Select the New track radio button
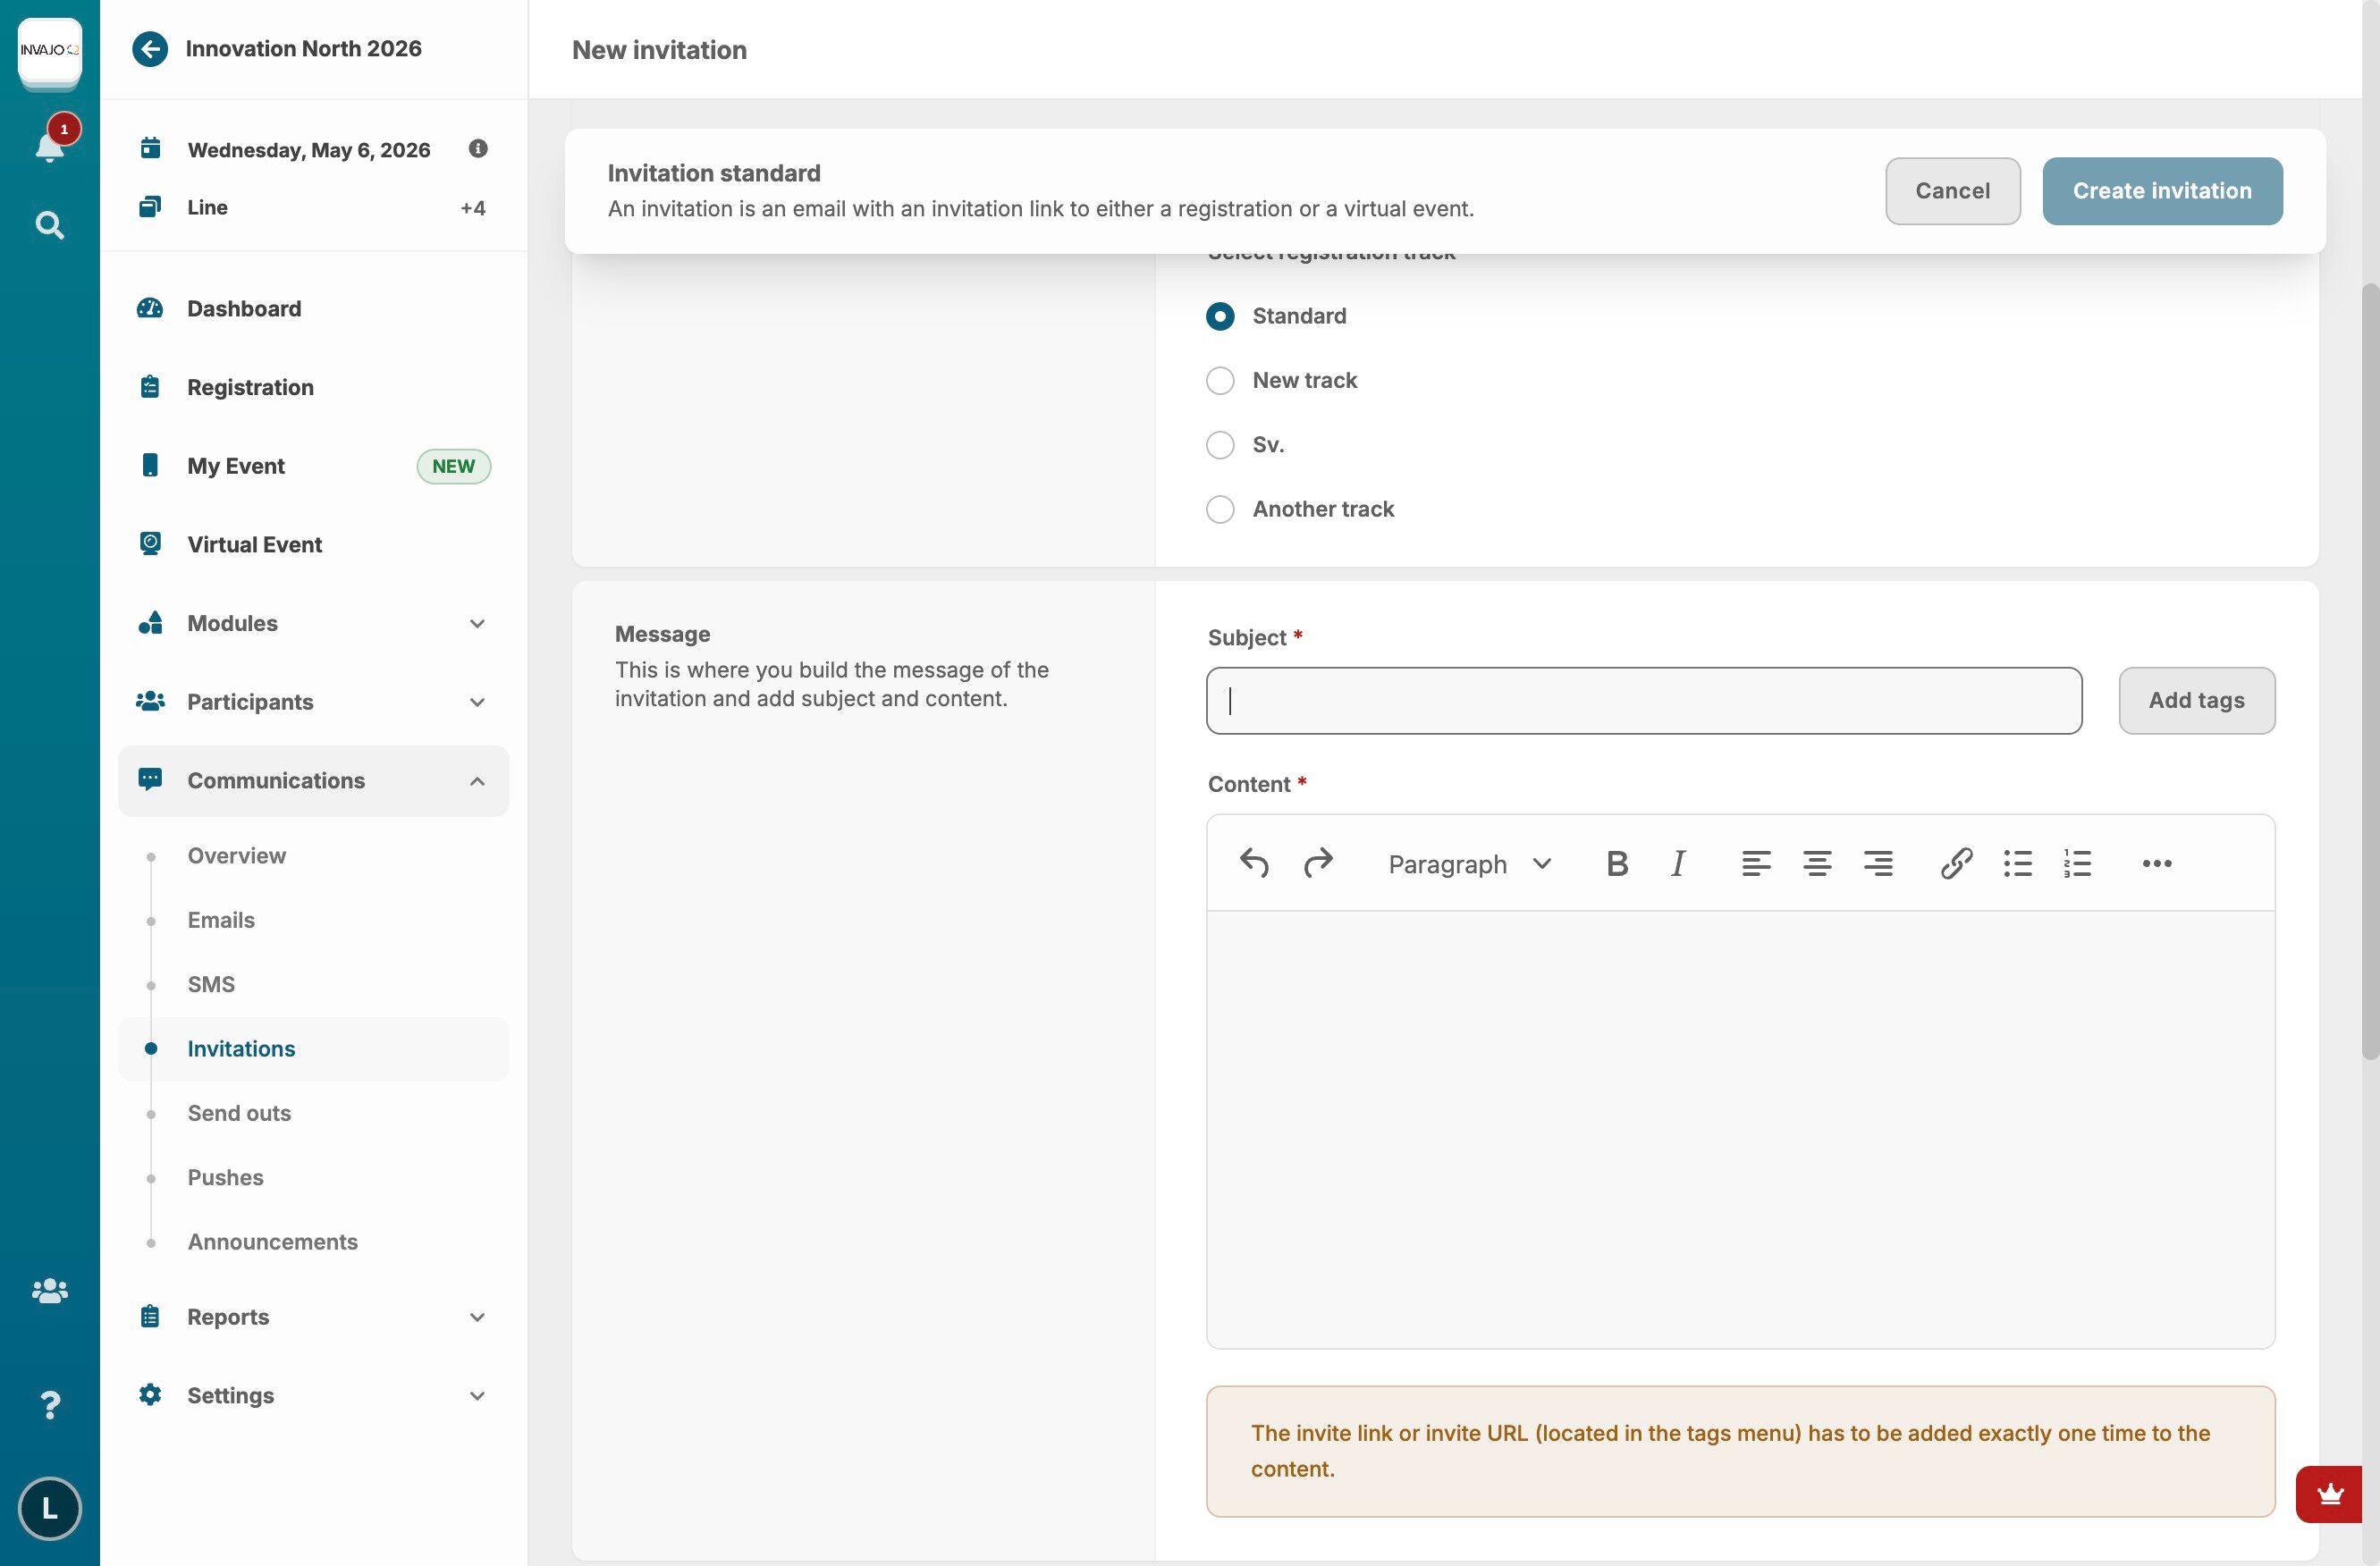 pyautogui.click(x=1219, y=380)
